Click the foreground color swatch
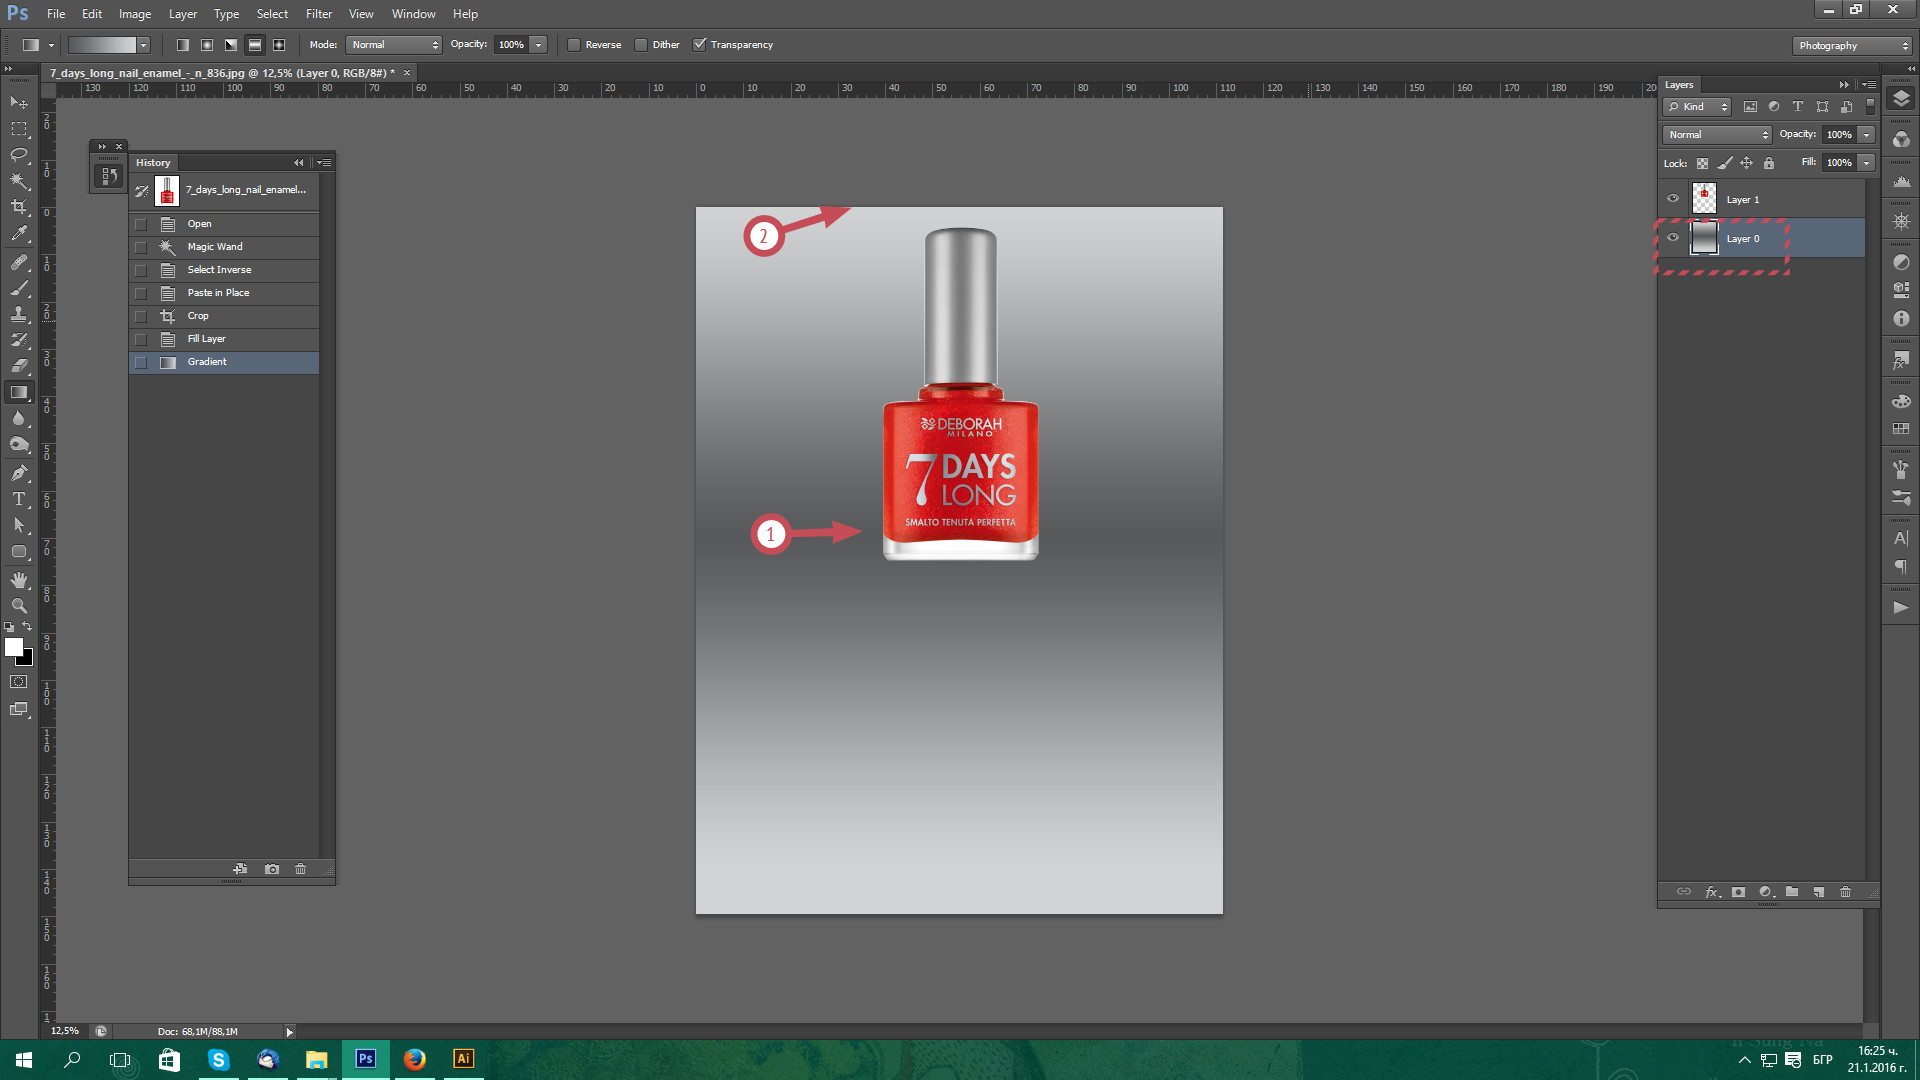 click(x=14, y=647)
